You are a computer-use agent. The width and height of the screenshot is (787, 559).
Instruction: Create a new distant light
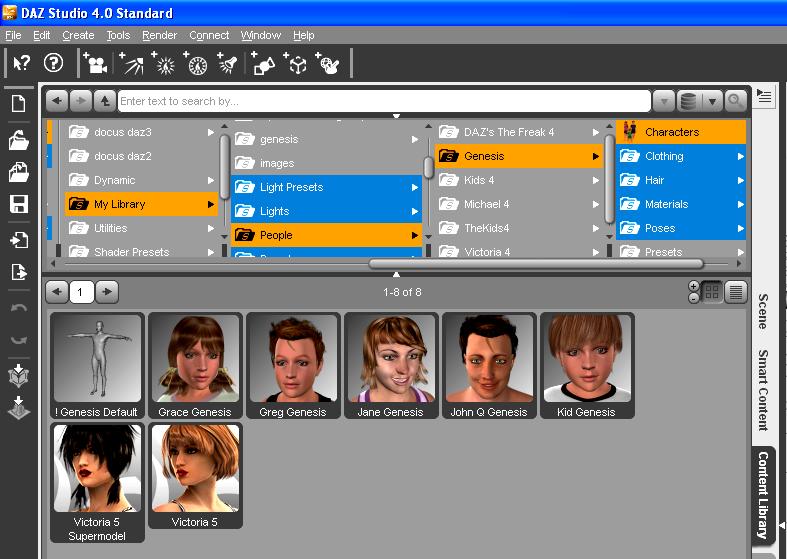pos(132,63)
